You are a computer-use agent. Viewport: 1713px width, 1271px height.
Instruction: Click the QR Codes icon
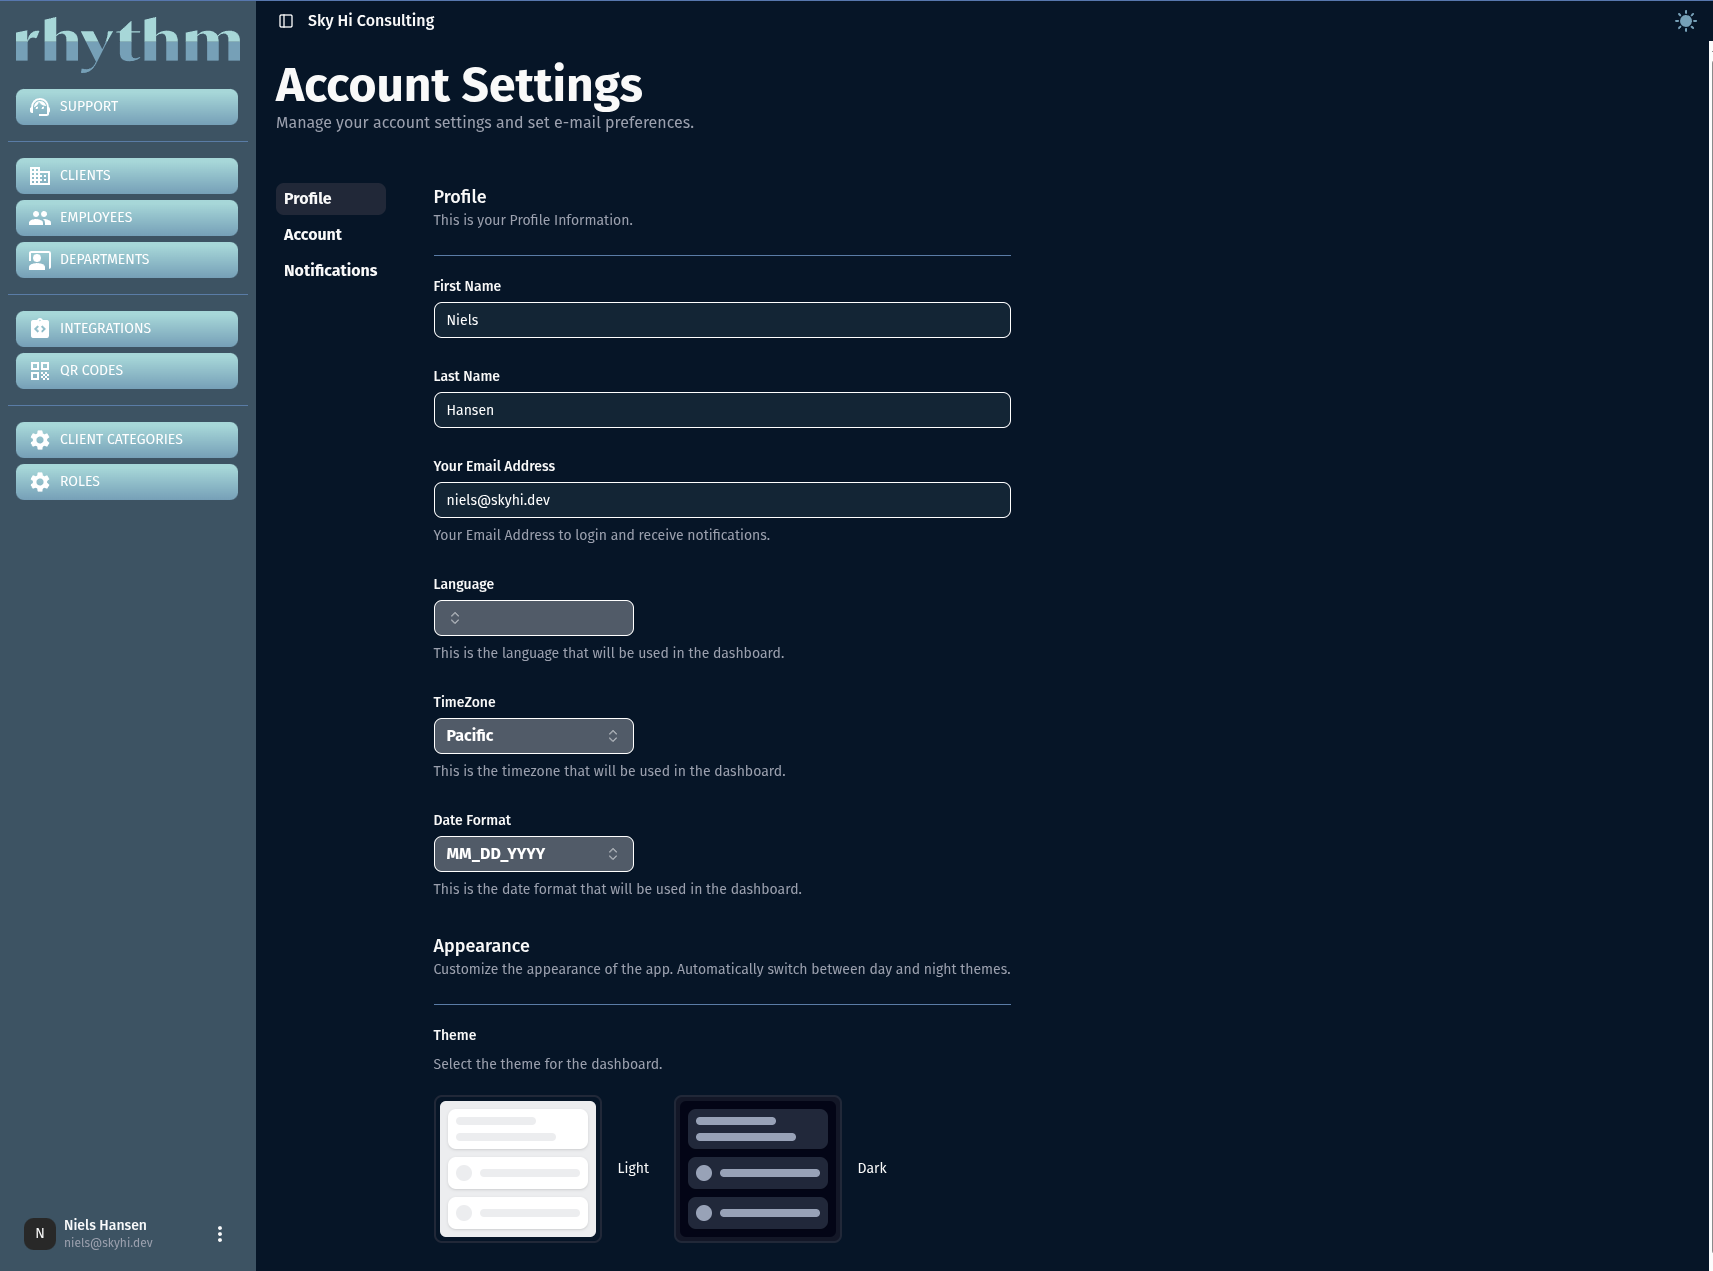pos(40,370)
